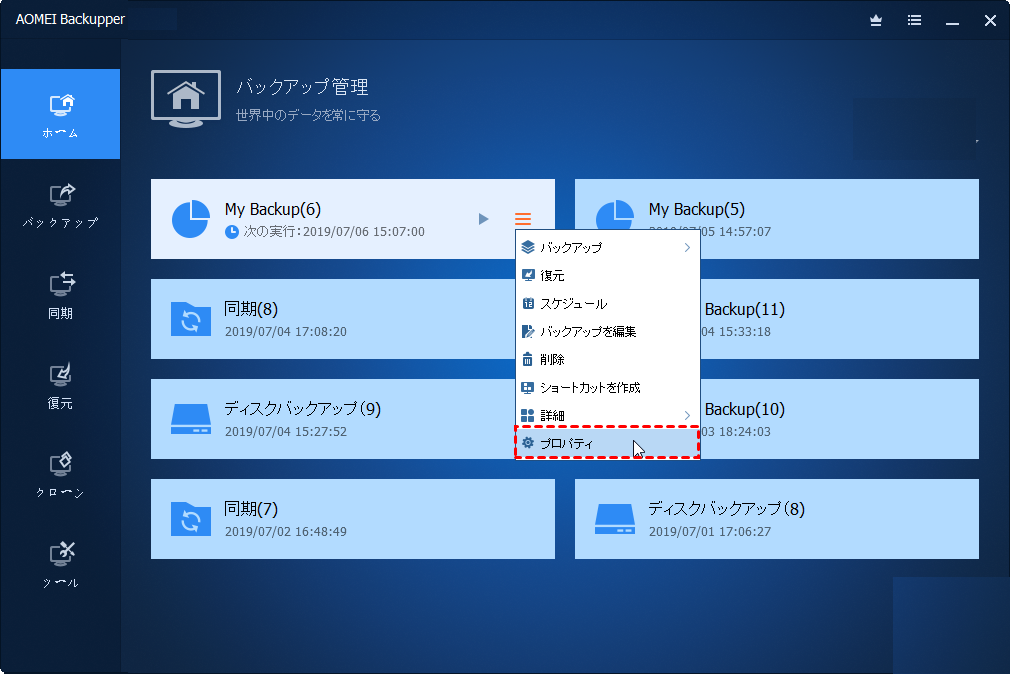Viewport: 1010px width, 674px height.
Task: Choose 復元 in the context menu
Action: point(607,275)
